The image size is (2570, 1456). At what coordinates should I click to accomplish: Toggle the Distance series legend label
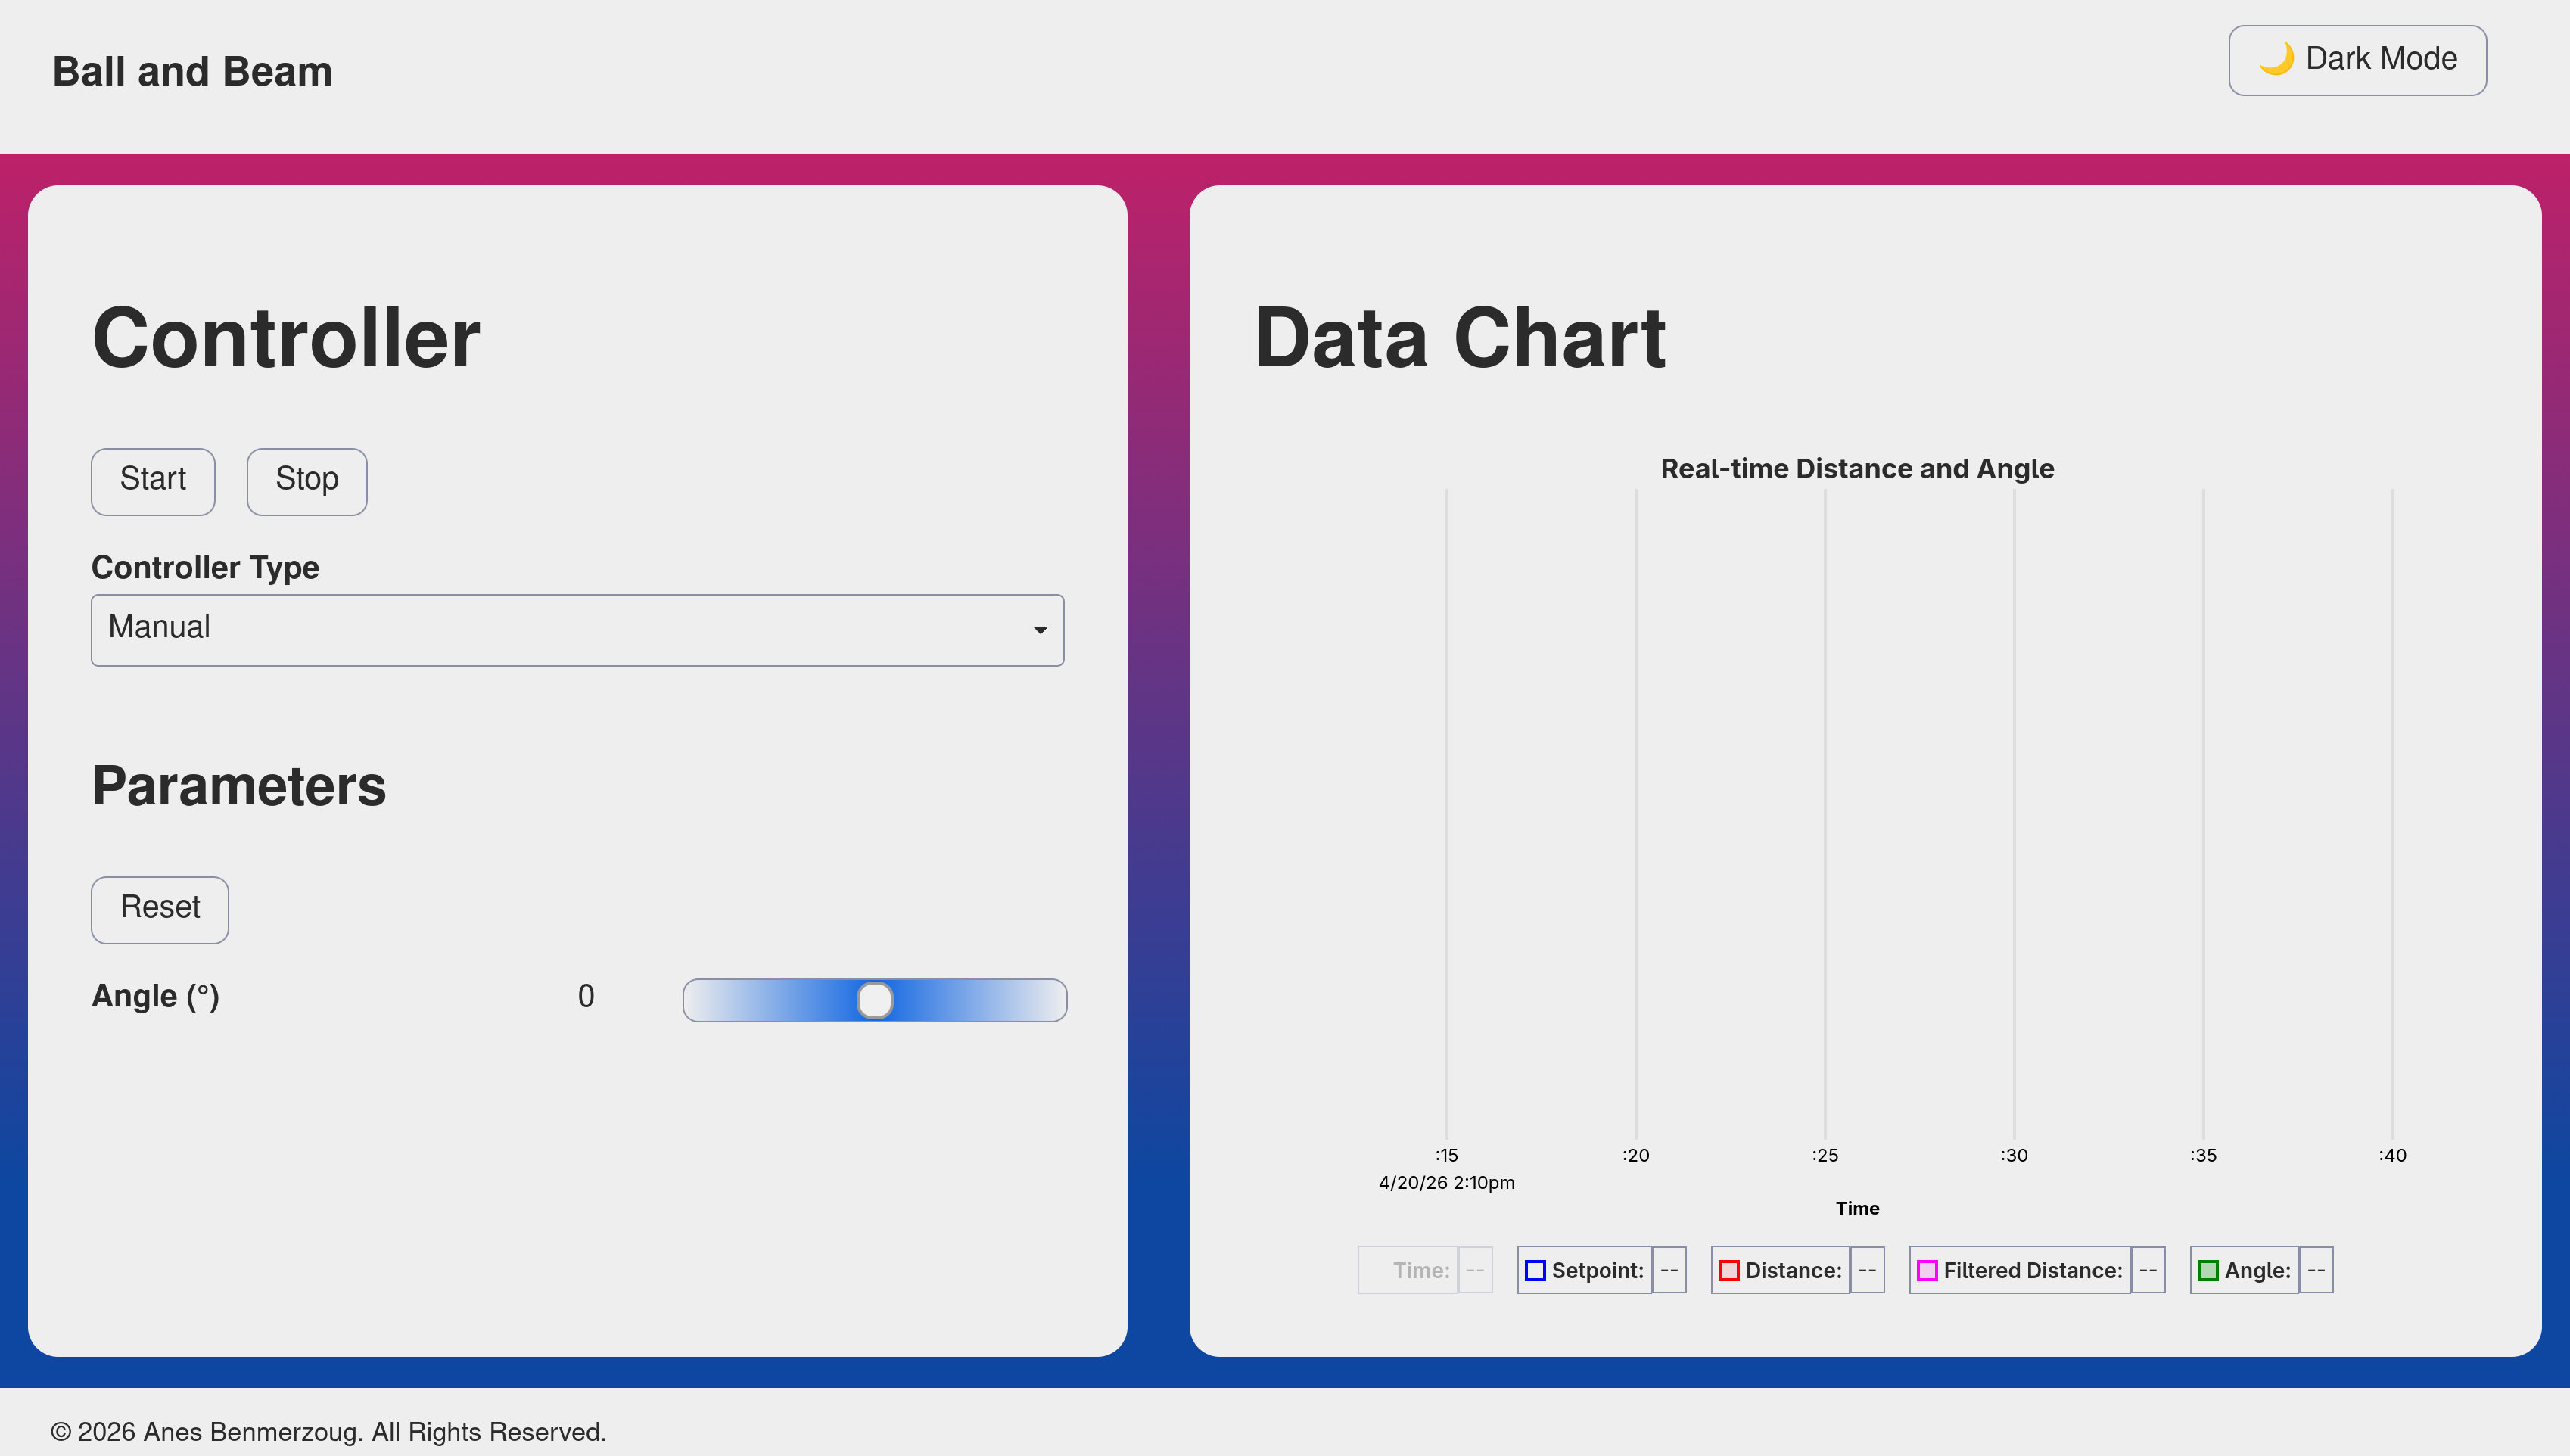coord(1793,1271)
